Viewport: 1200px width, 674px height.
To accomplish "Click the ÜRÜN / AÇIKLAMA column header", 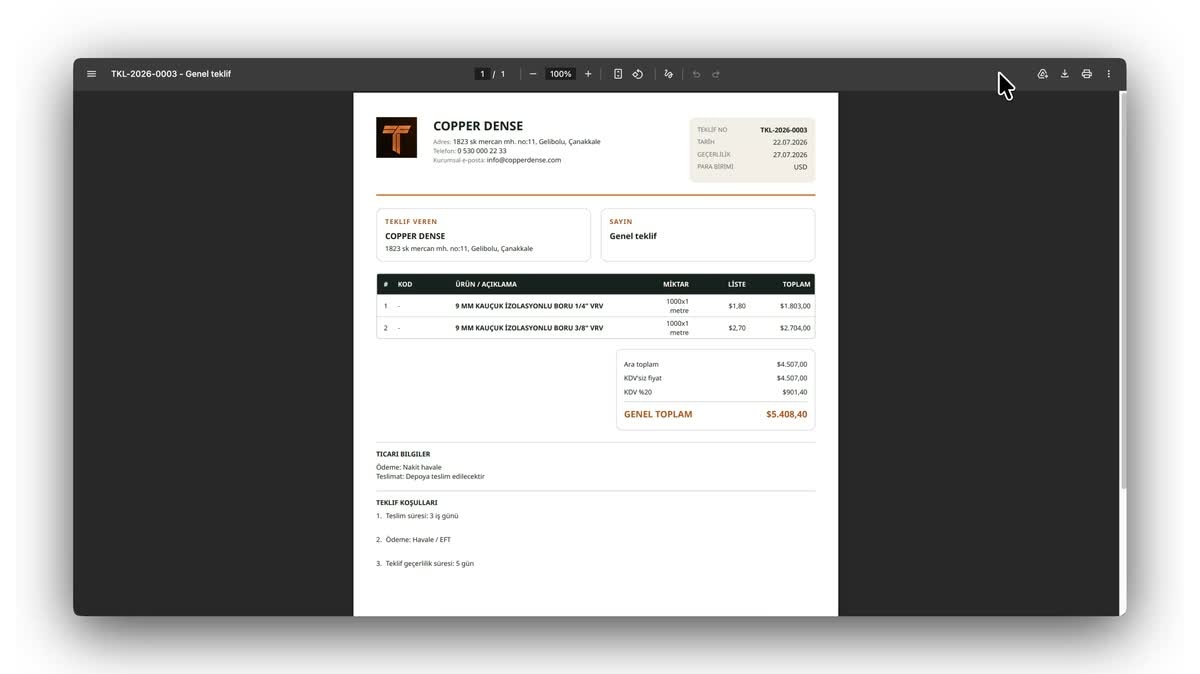I will pos(486,284).
